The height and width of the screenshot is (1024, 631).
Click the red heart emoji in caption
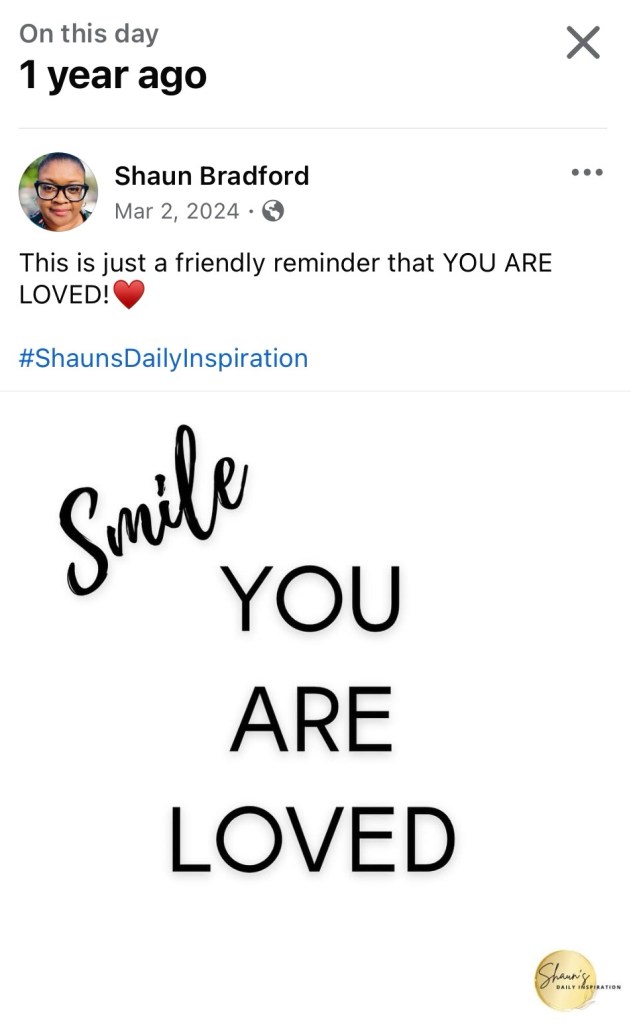(129, 295)
